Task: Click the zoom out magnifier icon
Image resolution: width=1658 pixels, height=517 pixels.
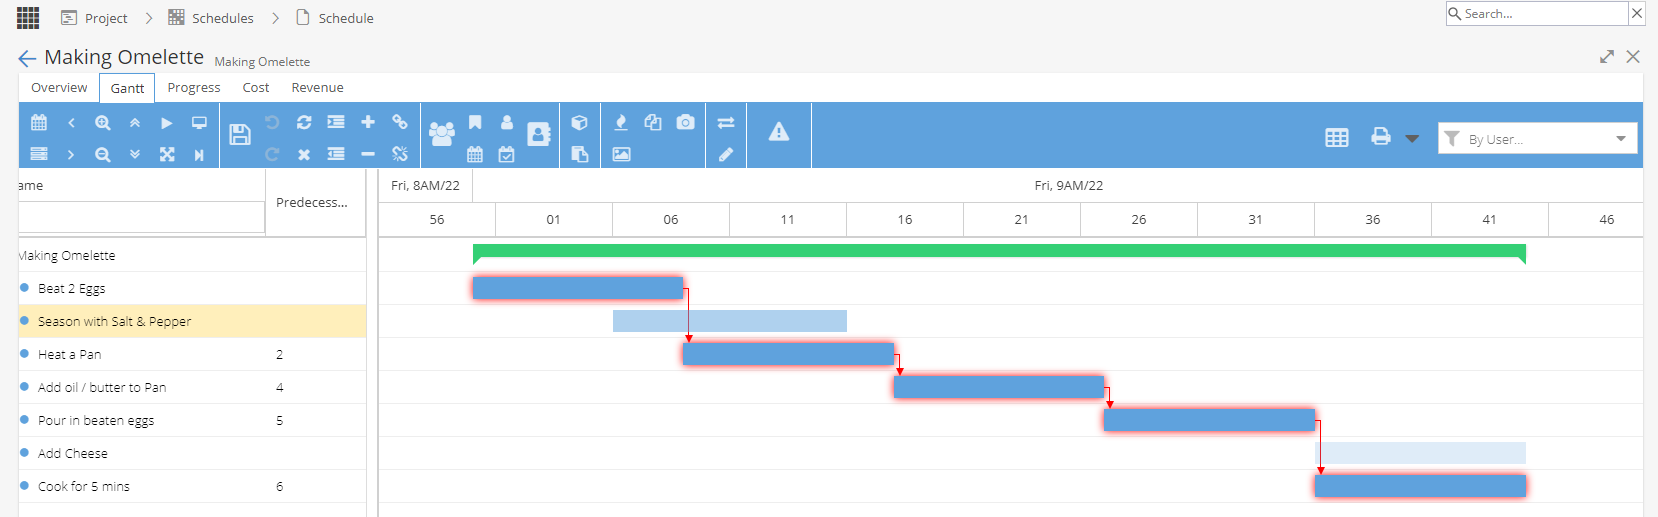Action: 103,154
